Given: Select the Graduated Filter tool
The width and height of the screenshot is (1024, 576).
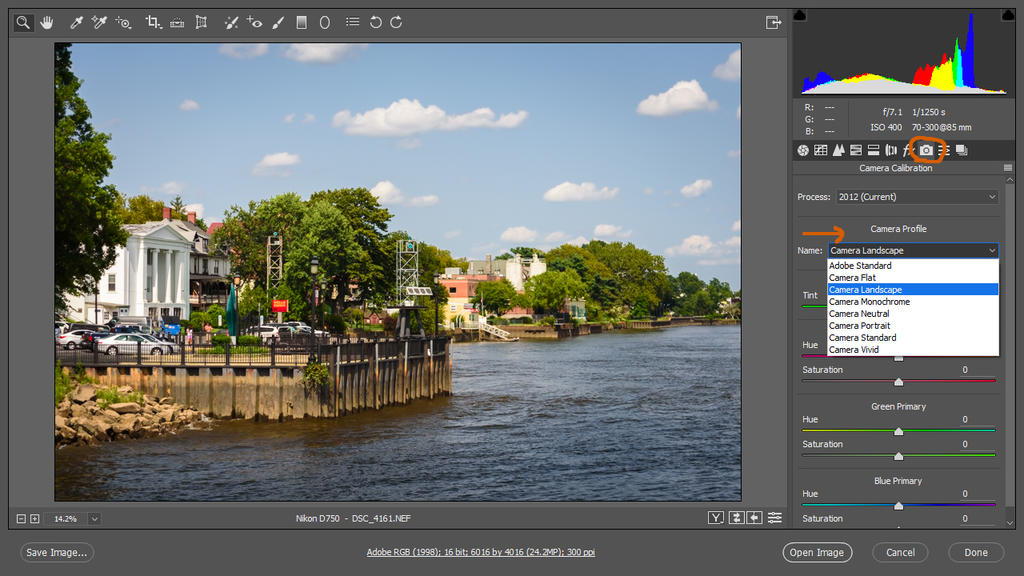Looking at the screenshot, I should (x=301, y=22).
